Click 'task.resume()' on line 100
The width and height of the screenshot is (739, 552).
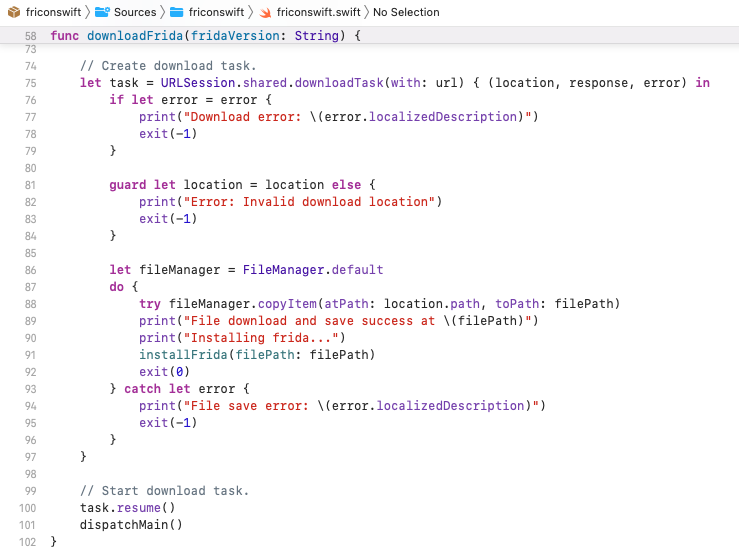128,508
